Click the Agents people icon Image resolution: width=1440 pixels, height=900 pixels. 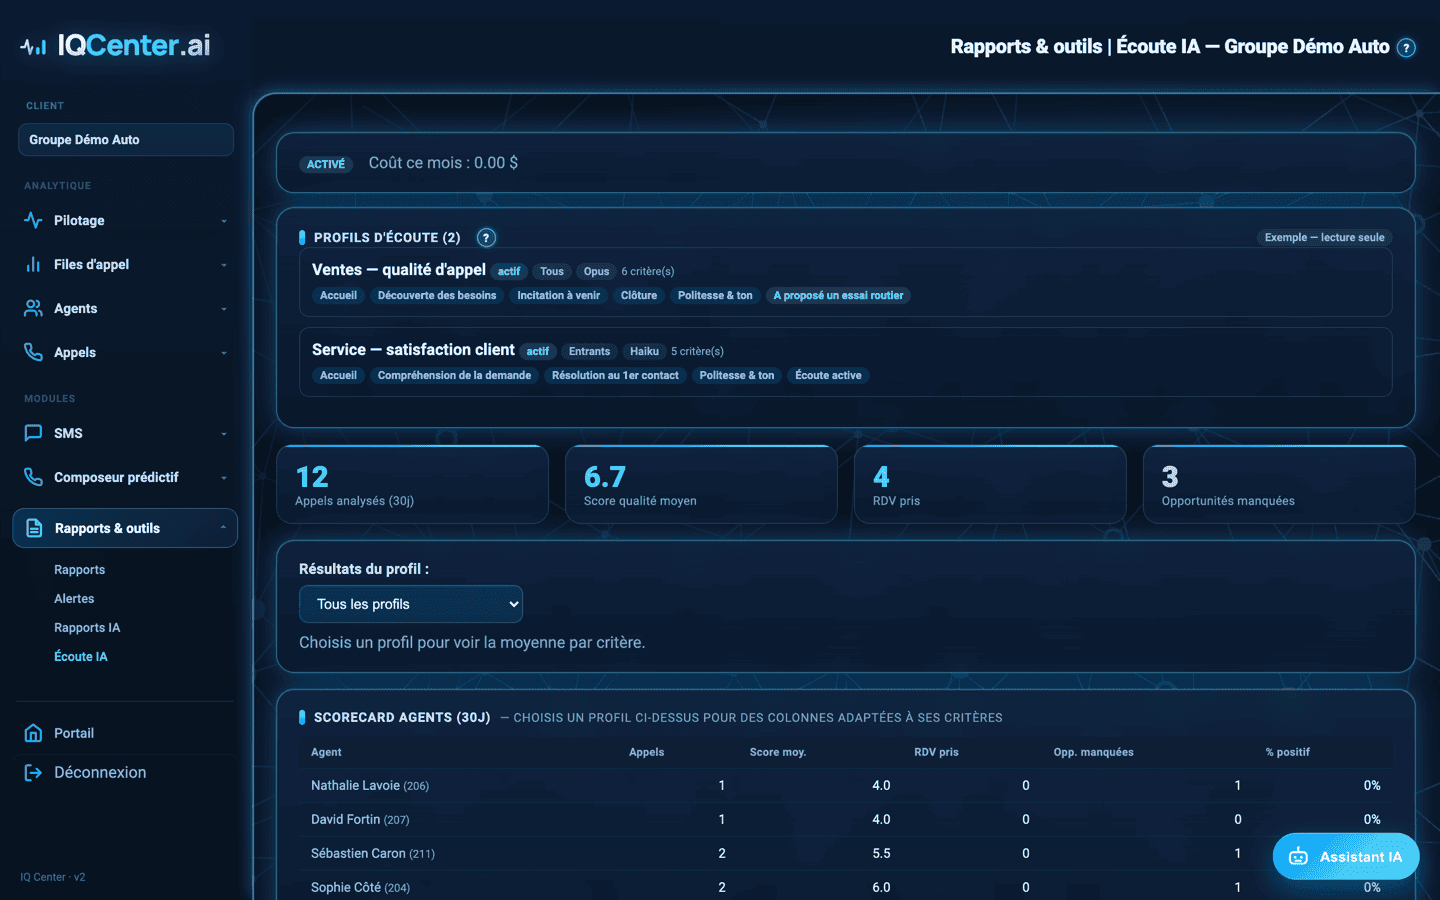point(33,308)
